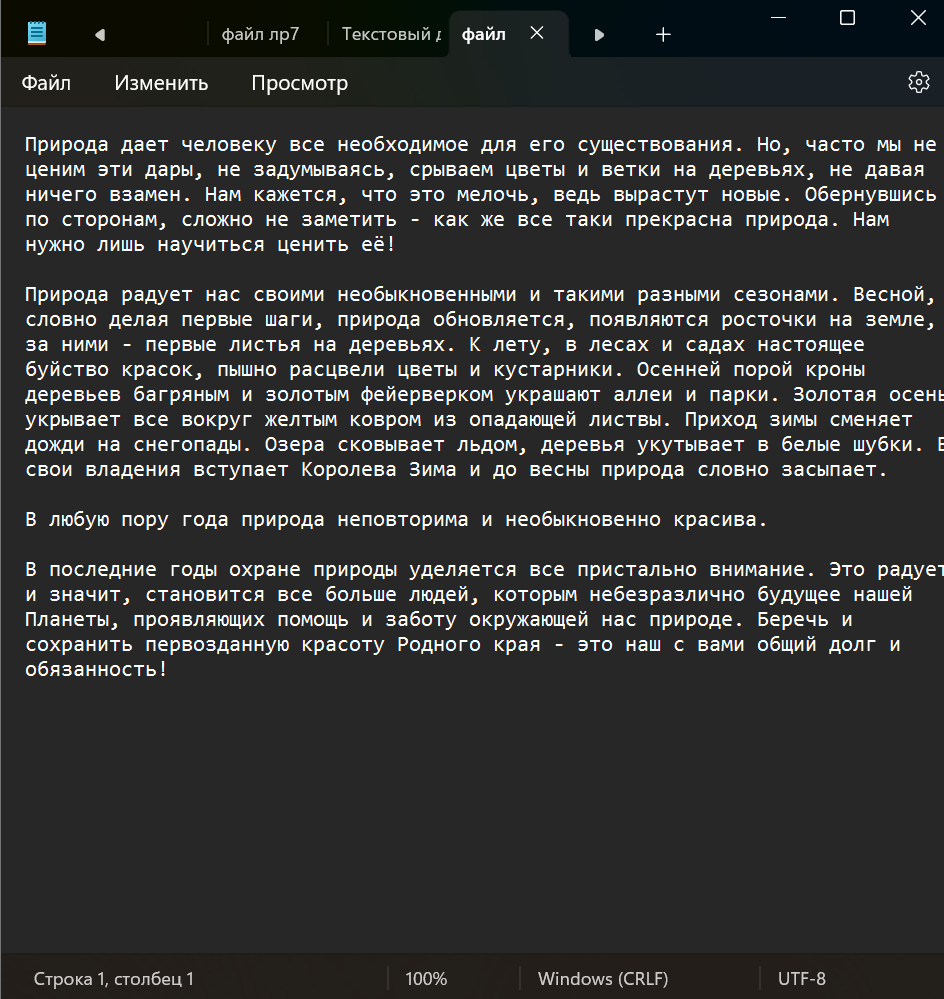Screen dimensions: 944x999
Task: Click 'Windows (CRLF)' line ending indicator
Action: [x=603, y=979]
